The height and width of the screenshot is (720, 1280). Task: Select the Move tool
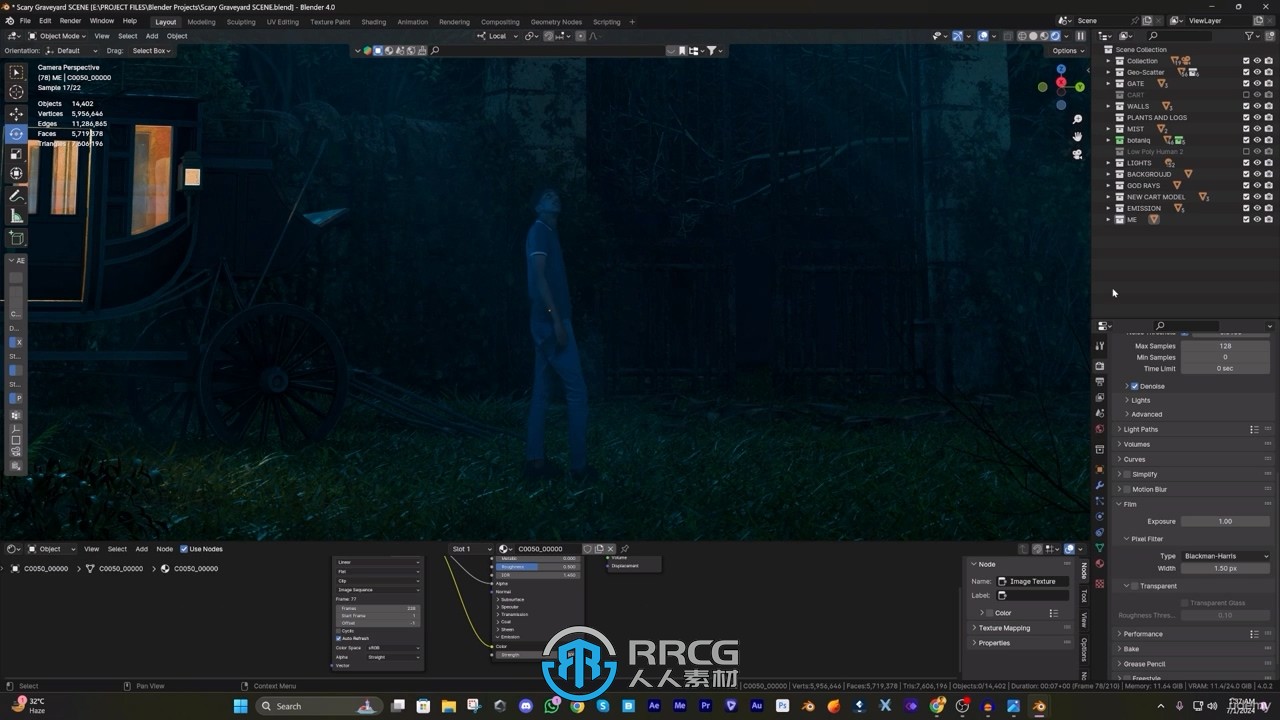point(16,114)
